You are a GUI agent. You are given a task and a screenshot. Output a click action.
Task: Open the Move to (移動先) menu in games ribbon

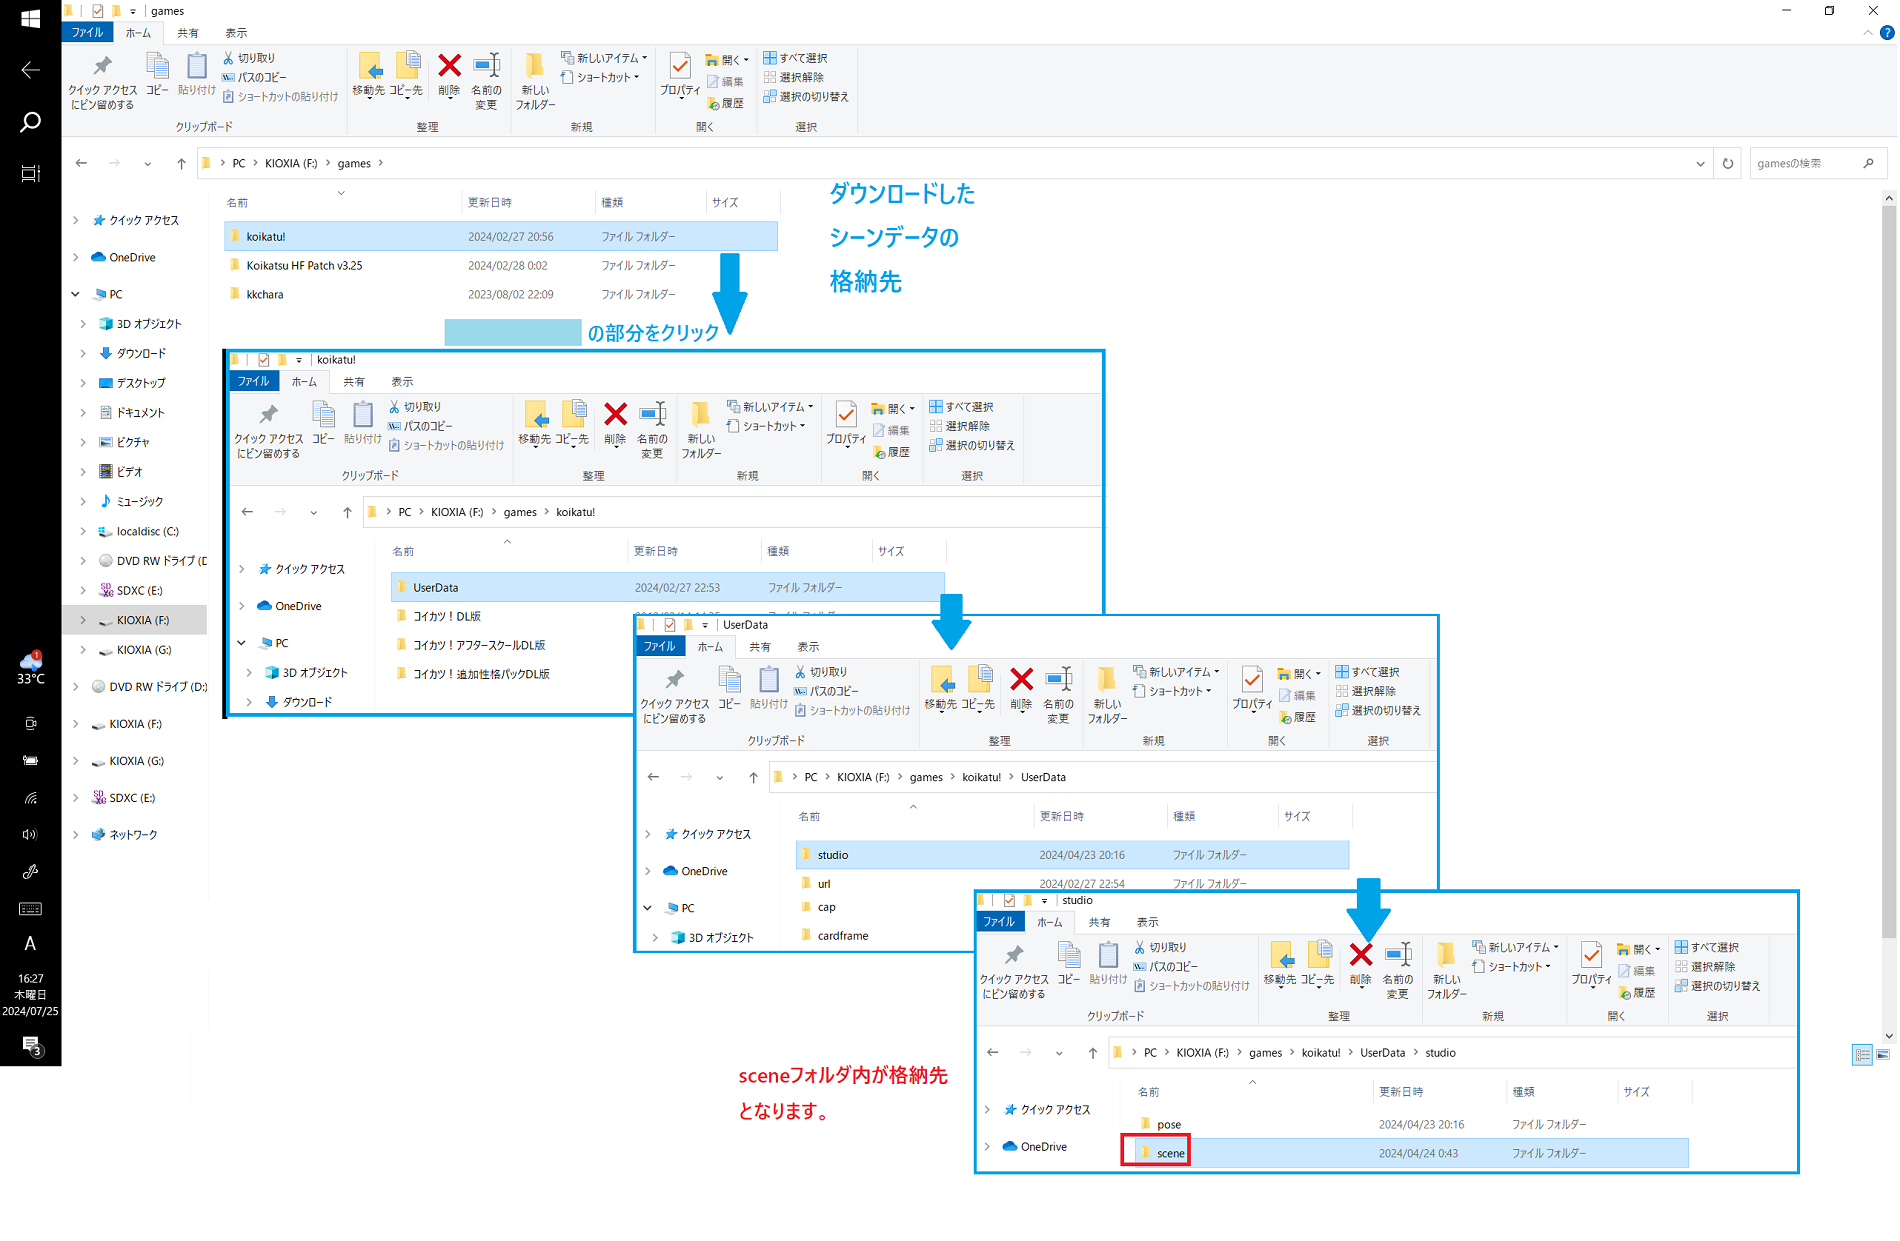[369, 75]
